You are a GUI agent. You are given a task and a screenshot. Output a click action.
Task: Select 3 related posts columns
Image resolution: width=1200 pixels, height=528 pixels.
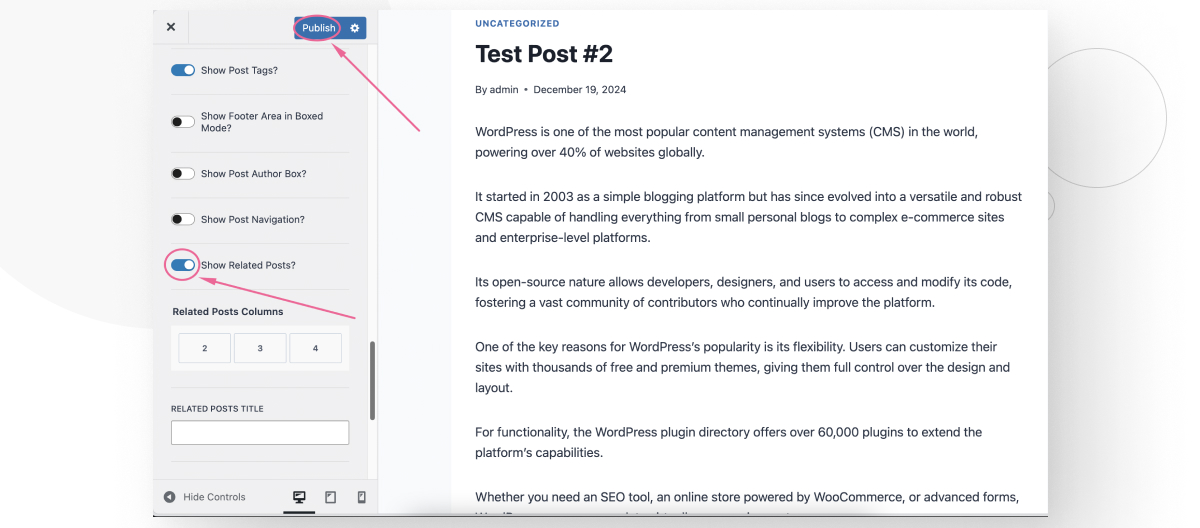(x=260, y=348)
